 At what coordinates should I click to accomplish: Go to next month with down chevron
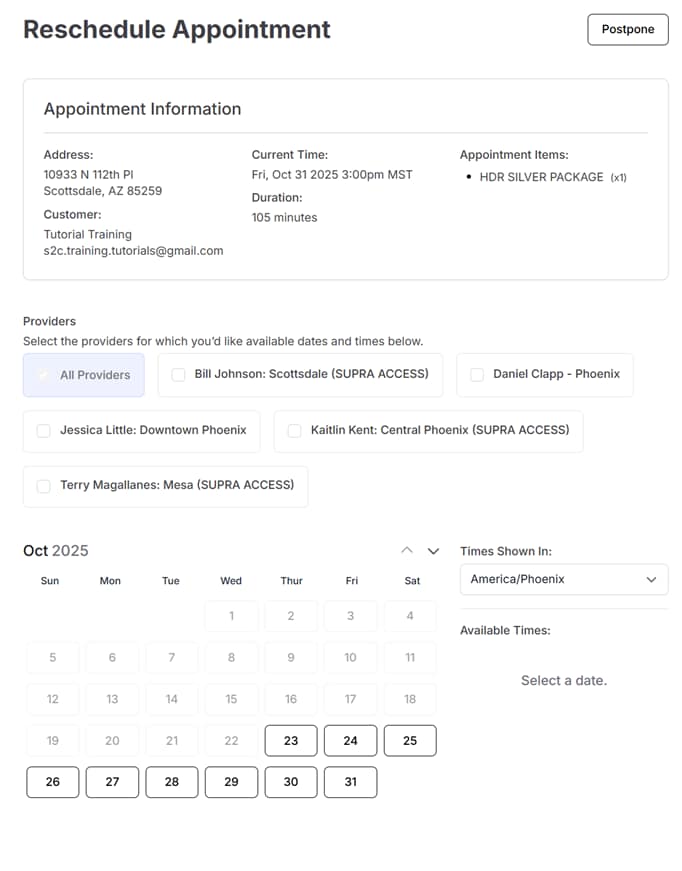click(433, 551)
